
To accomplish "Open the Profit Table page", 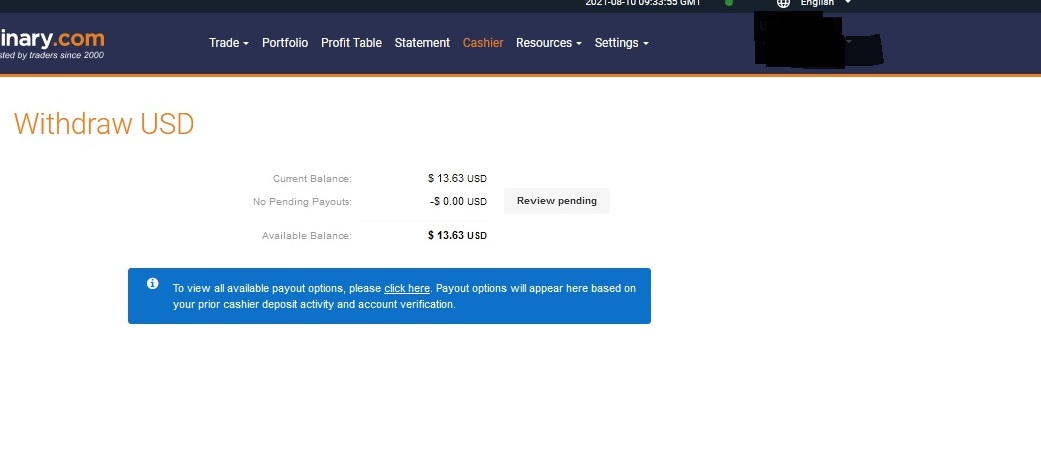I will [x=351, y=42].
